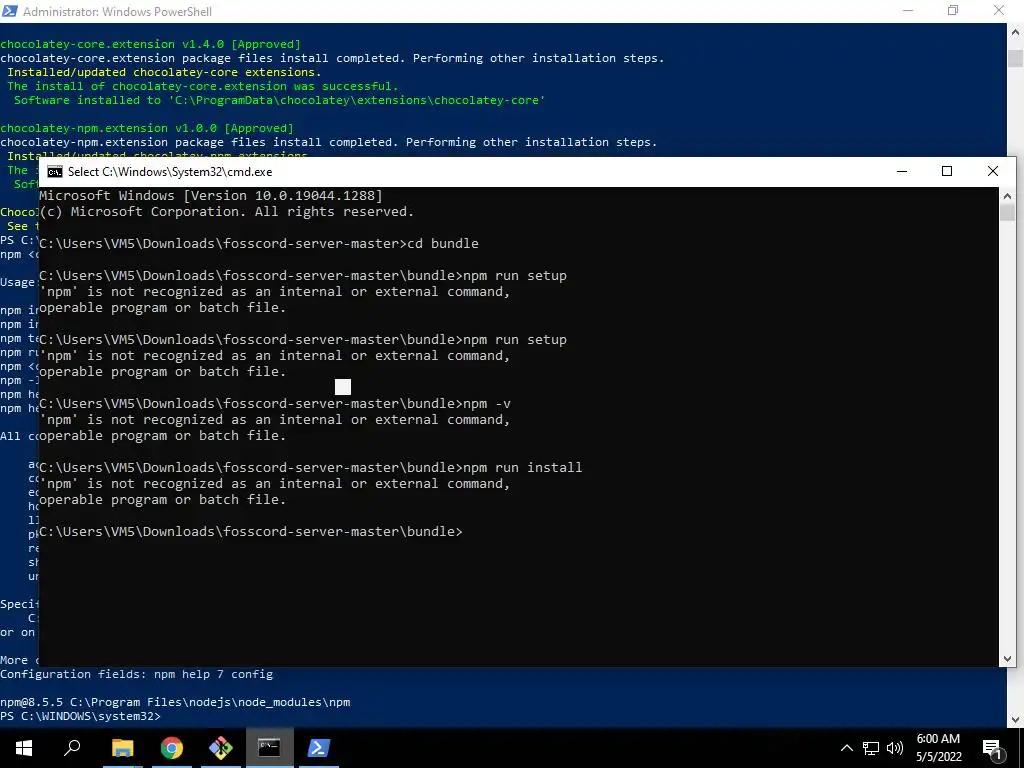Click 'chocolatey-core.extension v1.4.0 [Approved]' line
This screenshot has width=1024, height=768.
150,44
